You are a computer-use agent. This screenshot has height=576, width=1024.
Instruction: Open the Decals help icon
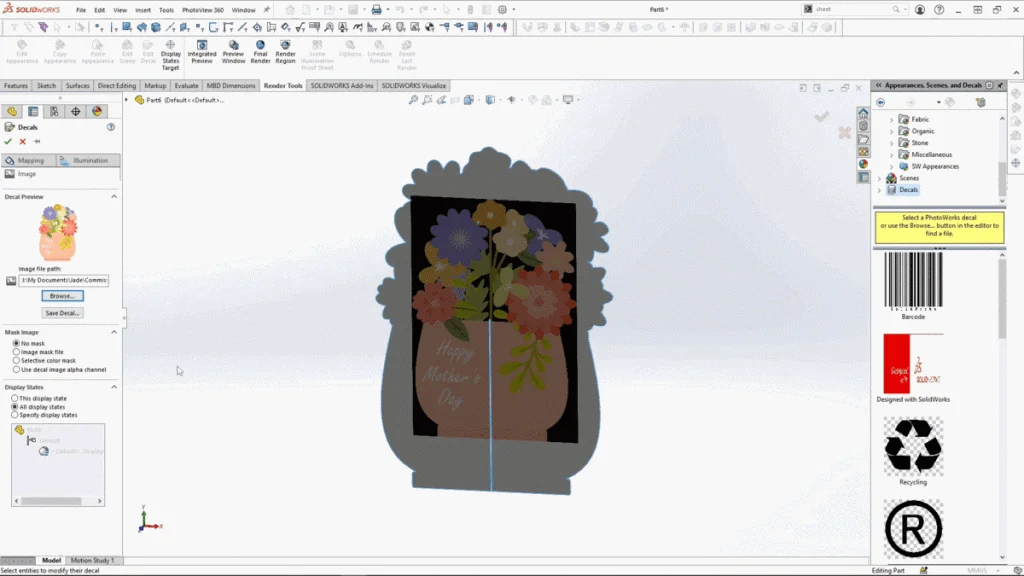point(111,127)
